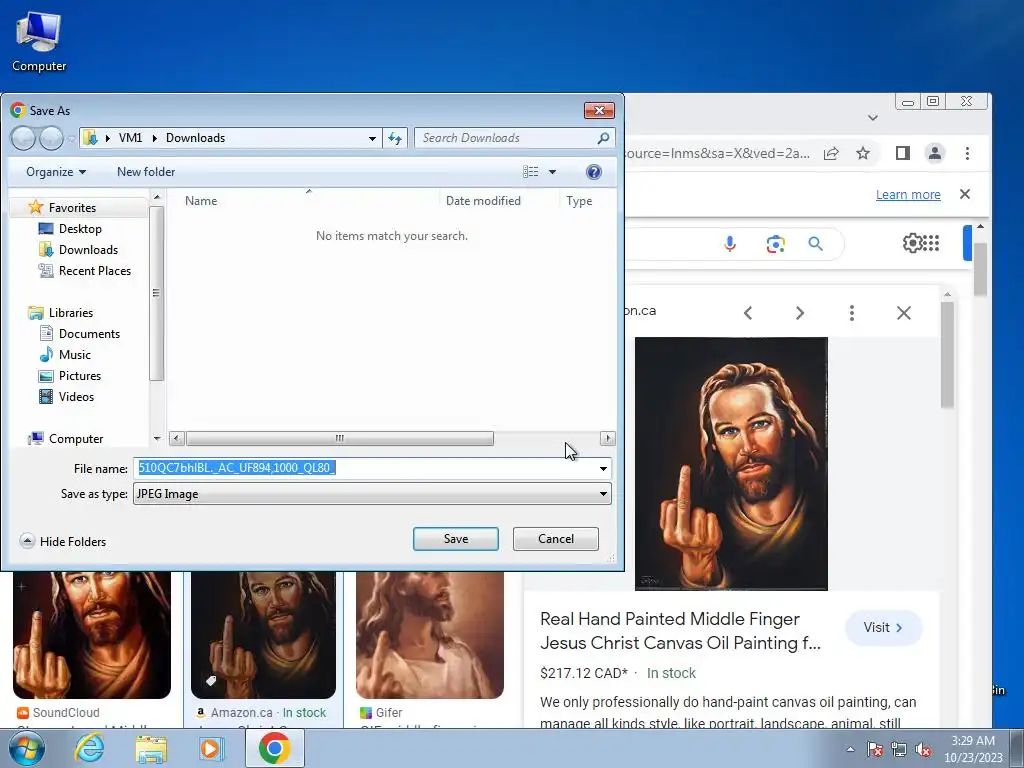This screenshot has height=768, width=1024.
Task: Click the change view icon
Action: 530,172
